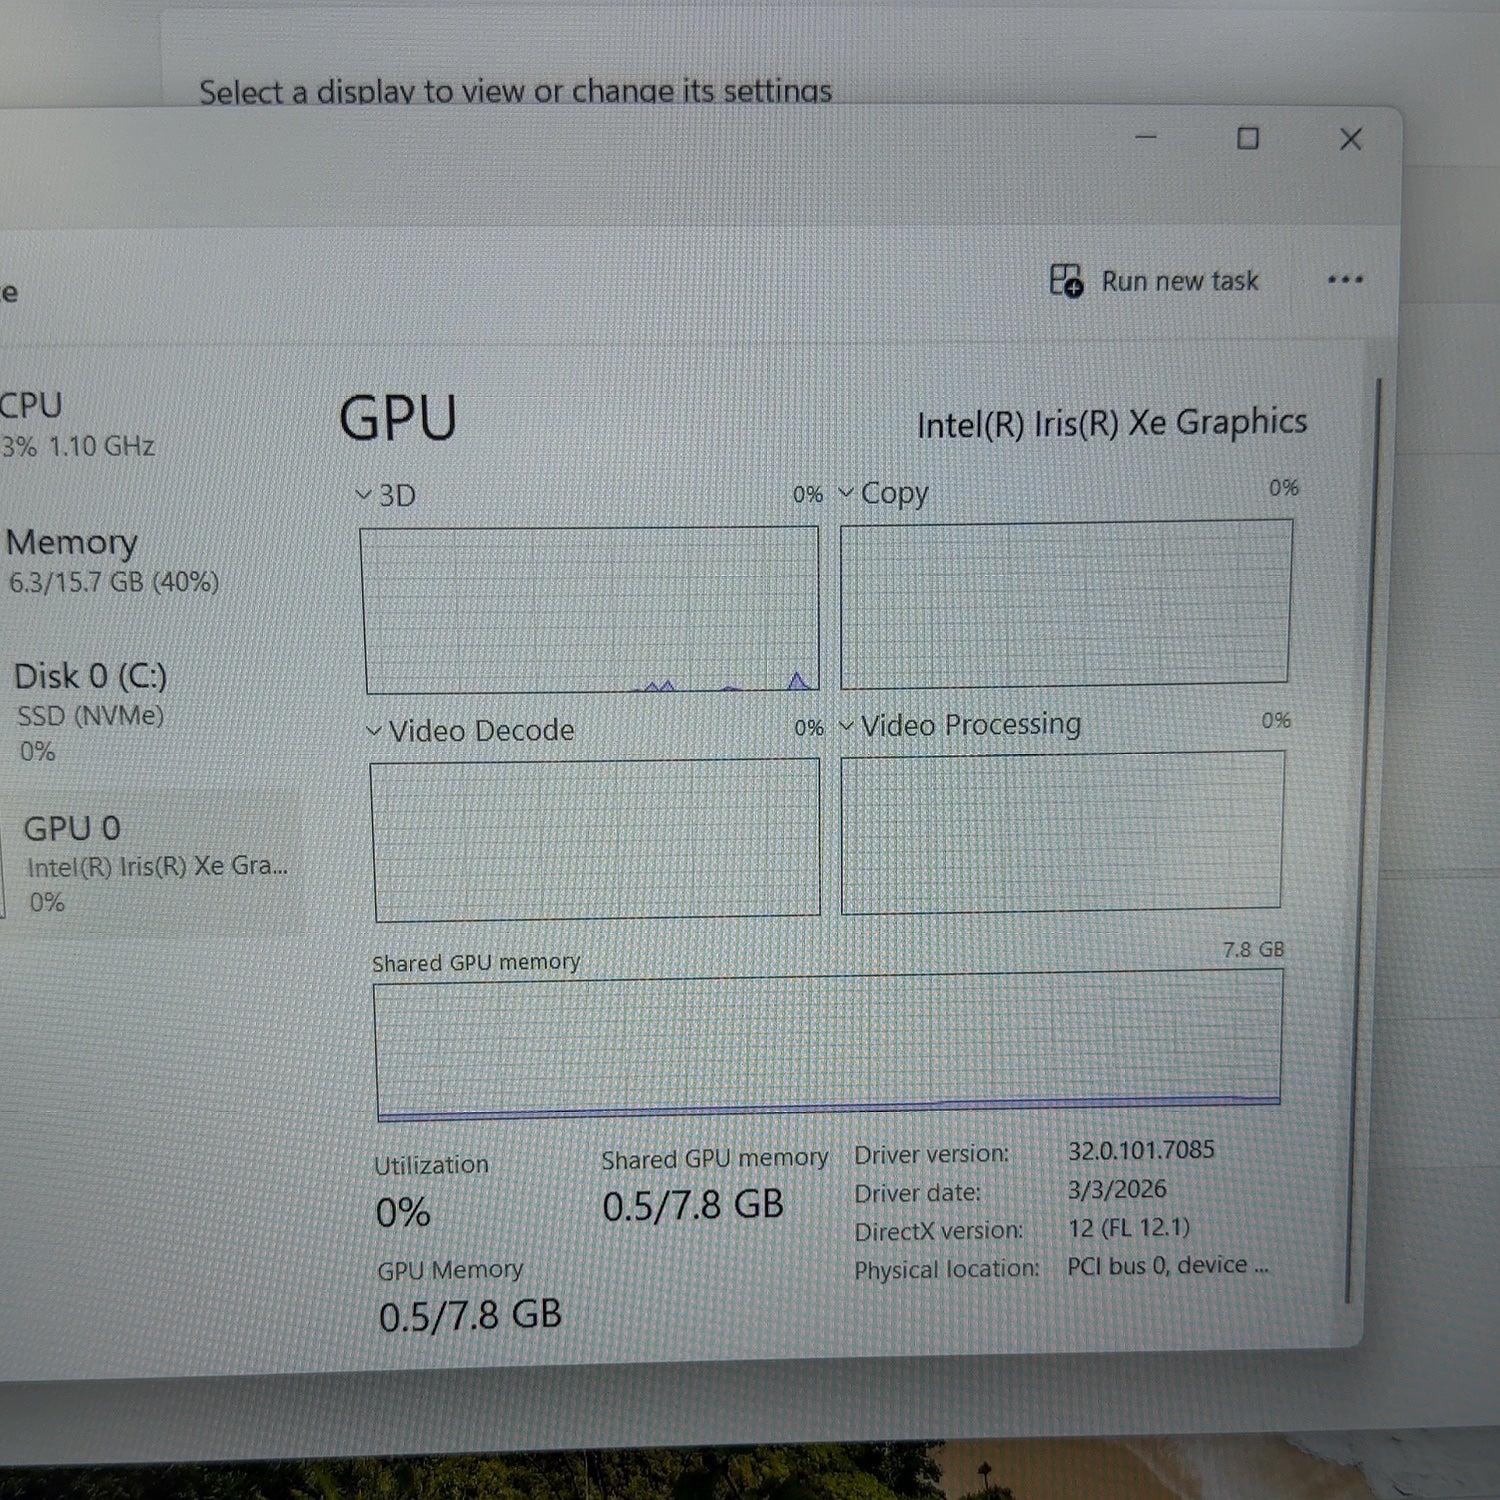Open the Copy engine dropdown
The image size is (1500, 1500).
846,492
